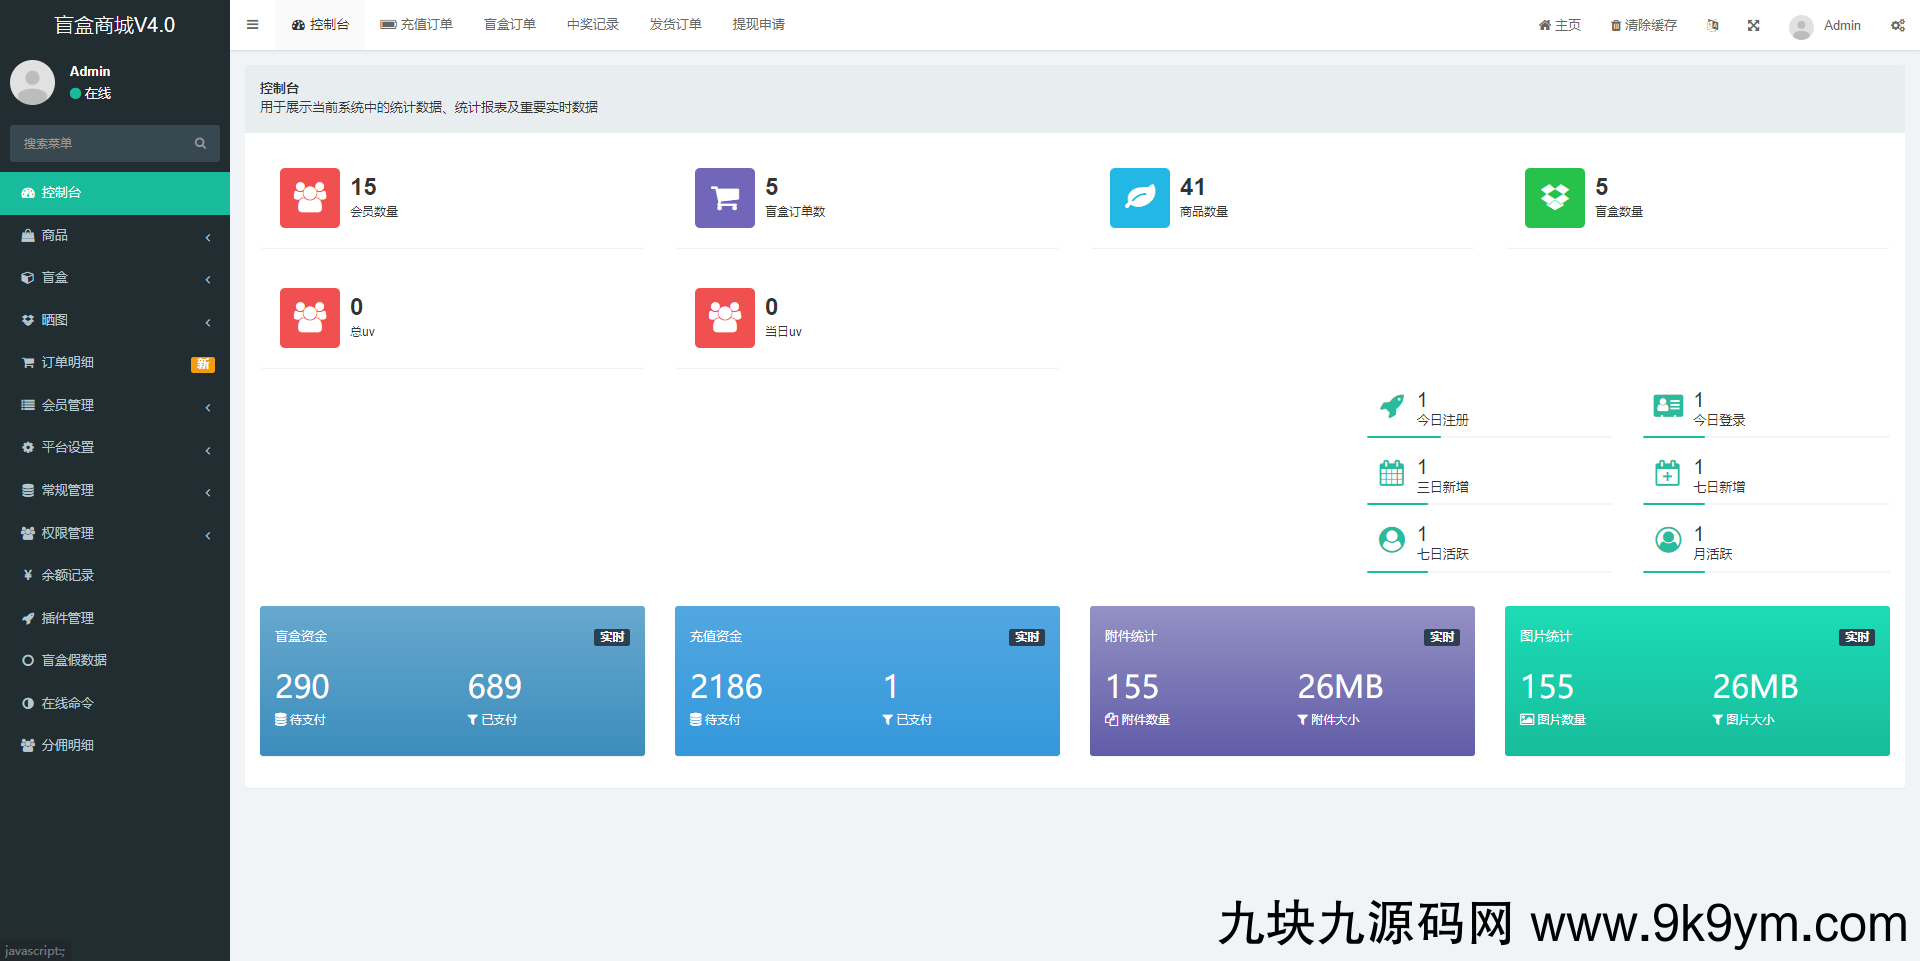Click the hamburger sidebar toggle icon
This screenshot has height=961, width=1920.
click(x=252, y=25)
